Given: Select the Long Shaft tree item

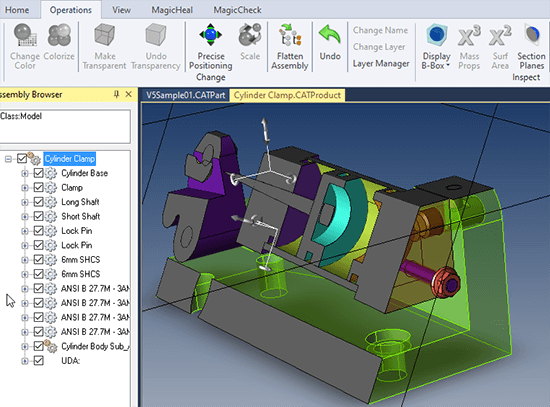Looking at the screenshot, I should point(80,202).
